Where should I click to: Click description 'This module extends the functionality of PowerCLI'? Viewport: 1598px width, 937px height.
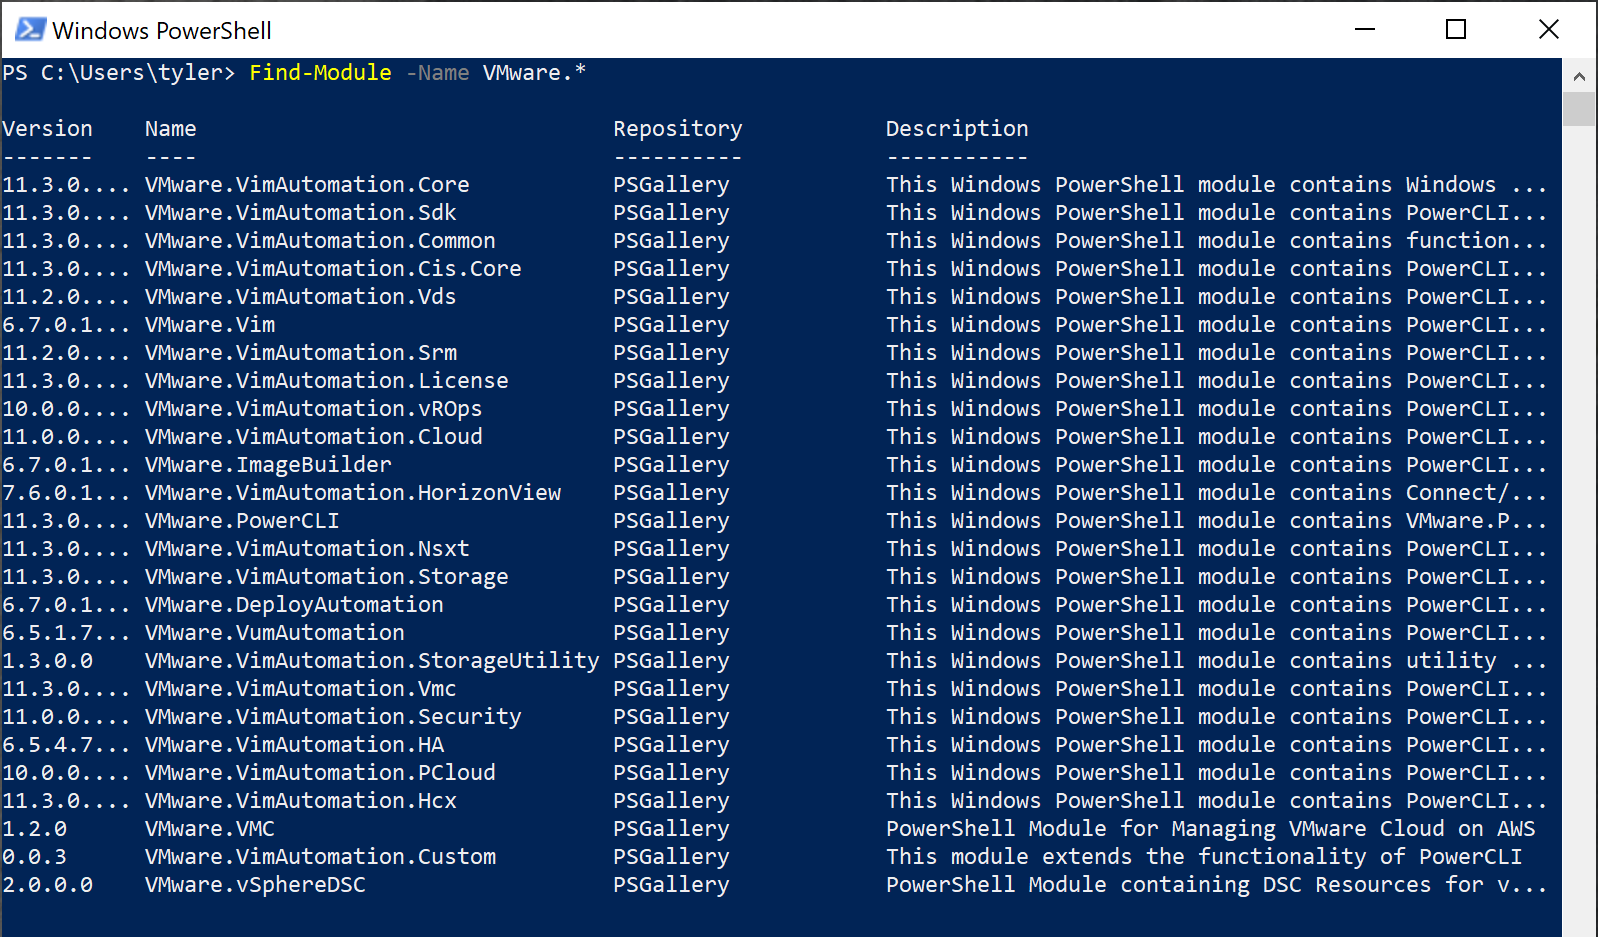pyautogui.click(x=1204, y=857)
